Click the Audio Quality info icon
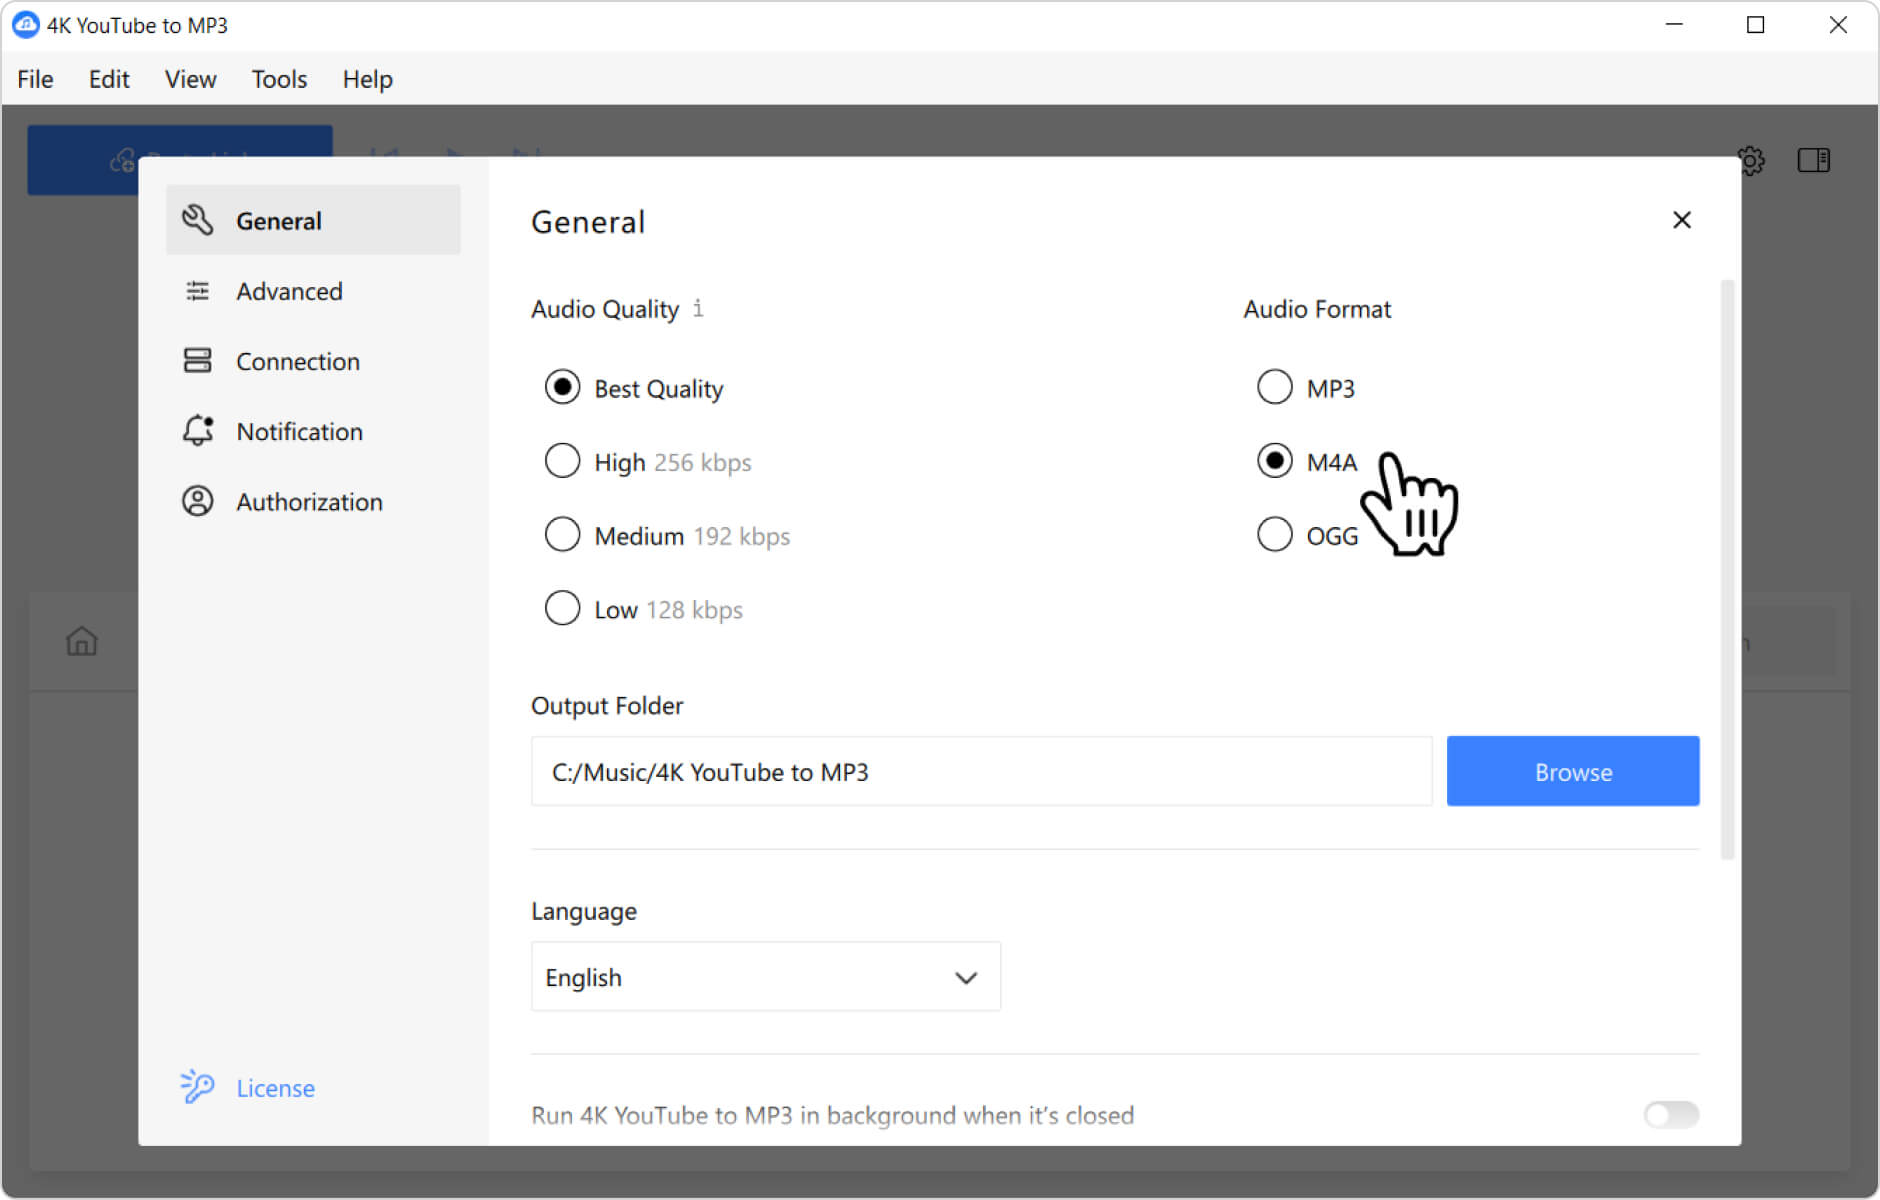The image size is (1880, 1200). tap(698, 308)
